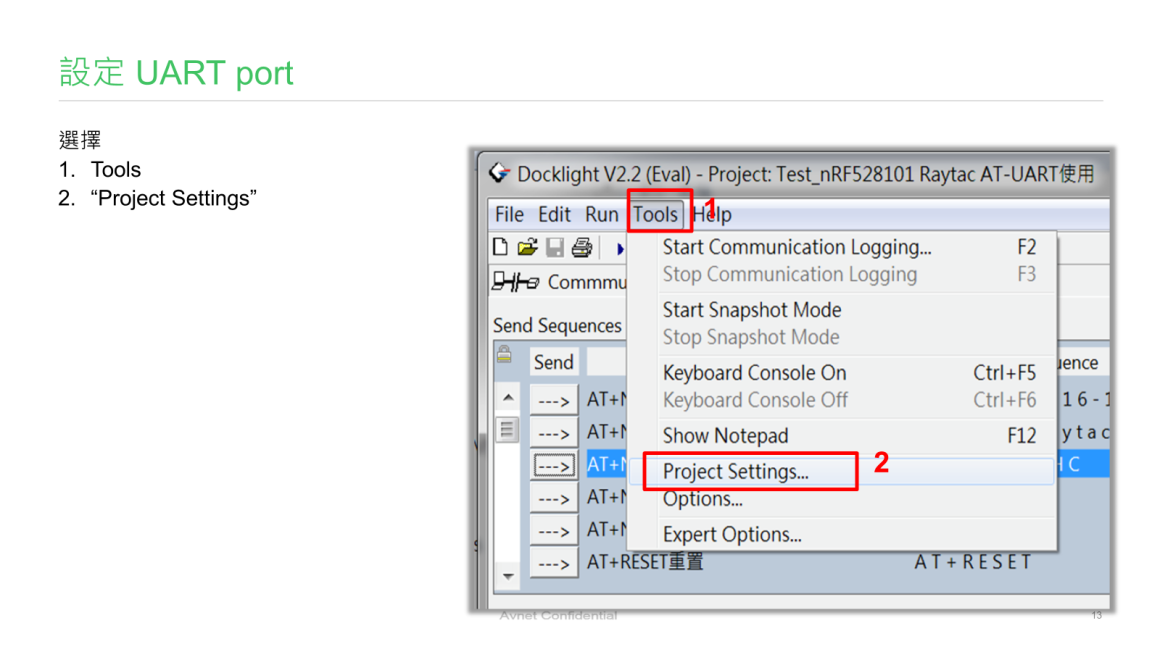Click the communication port icon beside Commmu

tap(515, 283)
